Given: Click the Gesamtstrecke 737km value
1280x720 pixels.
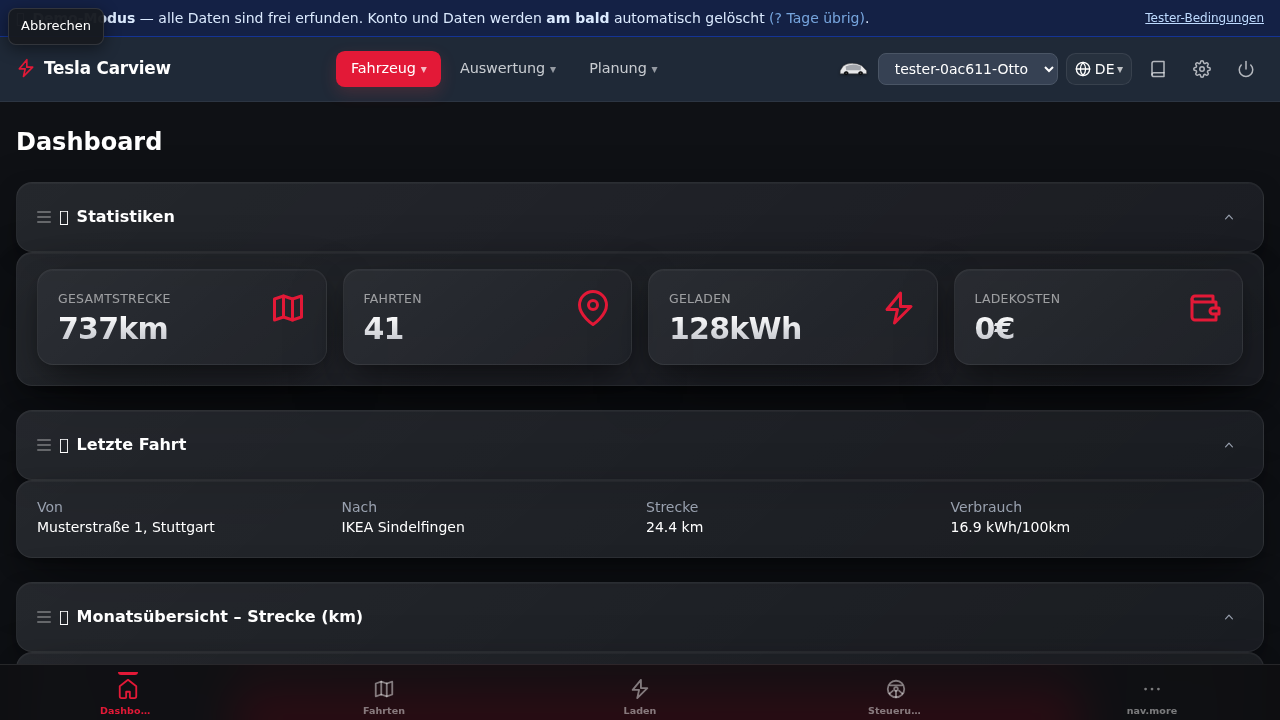Looking at the screenshot, I should [113, 328].
